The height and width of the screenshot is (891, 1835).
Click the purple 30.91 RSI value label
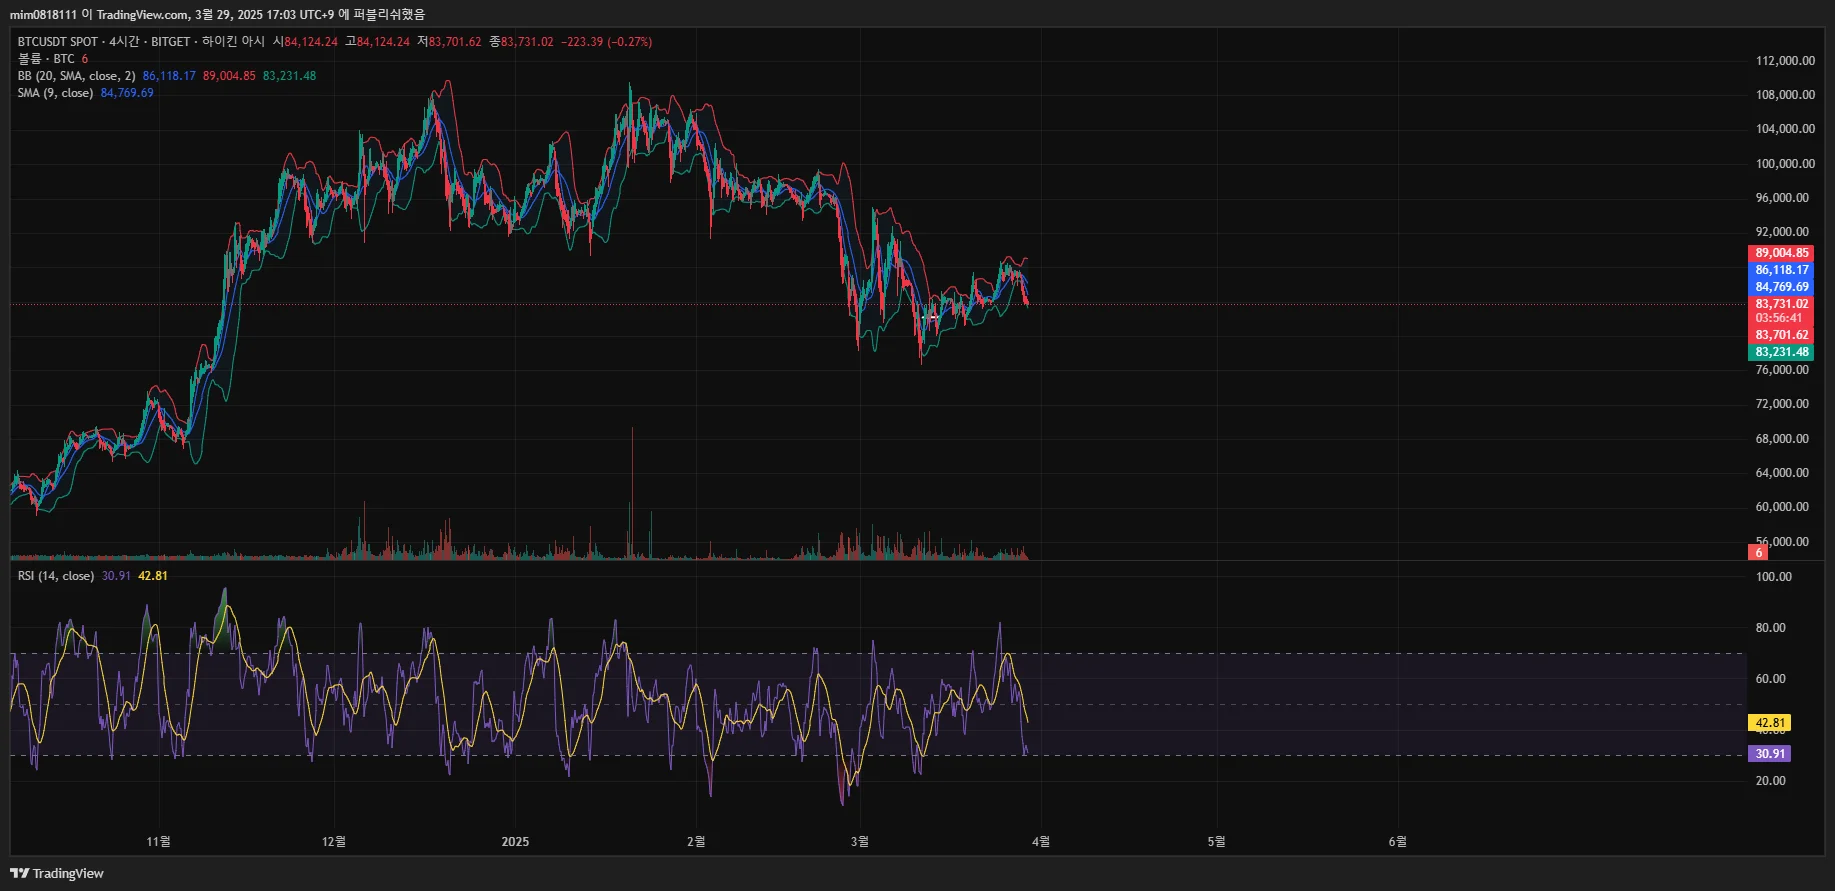coord(1769,754)
